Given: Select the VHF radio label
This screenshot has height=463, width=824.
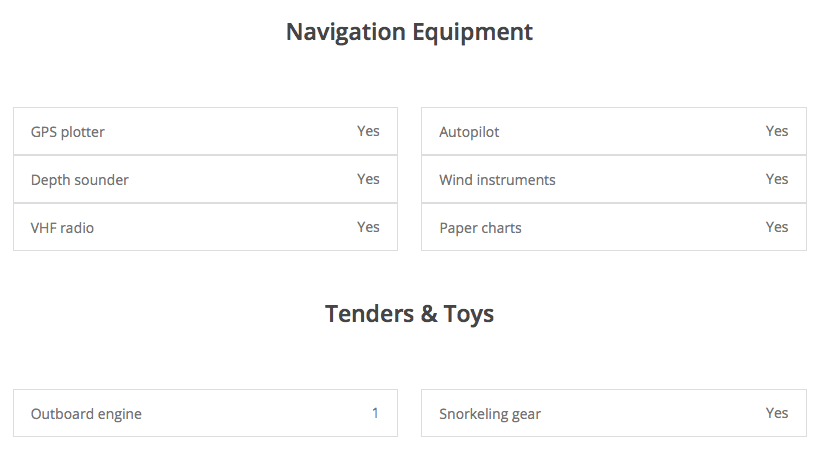Looking at the screenshot, I should pos(62,228).
